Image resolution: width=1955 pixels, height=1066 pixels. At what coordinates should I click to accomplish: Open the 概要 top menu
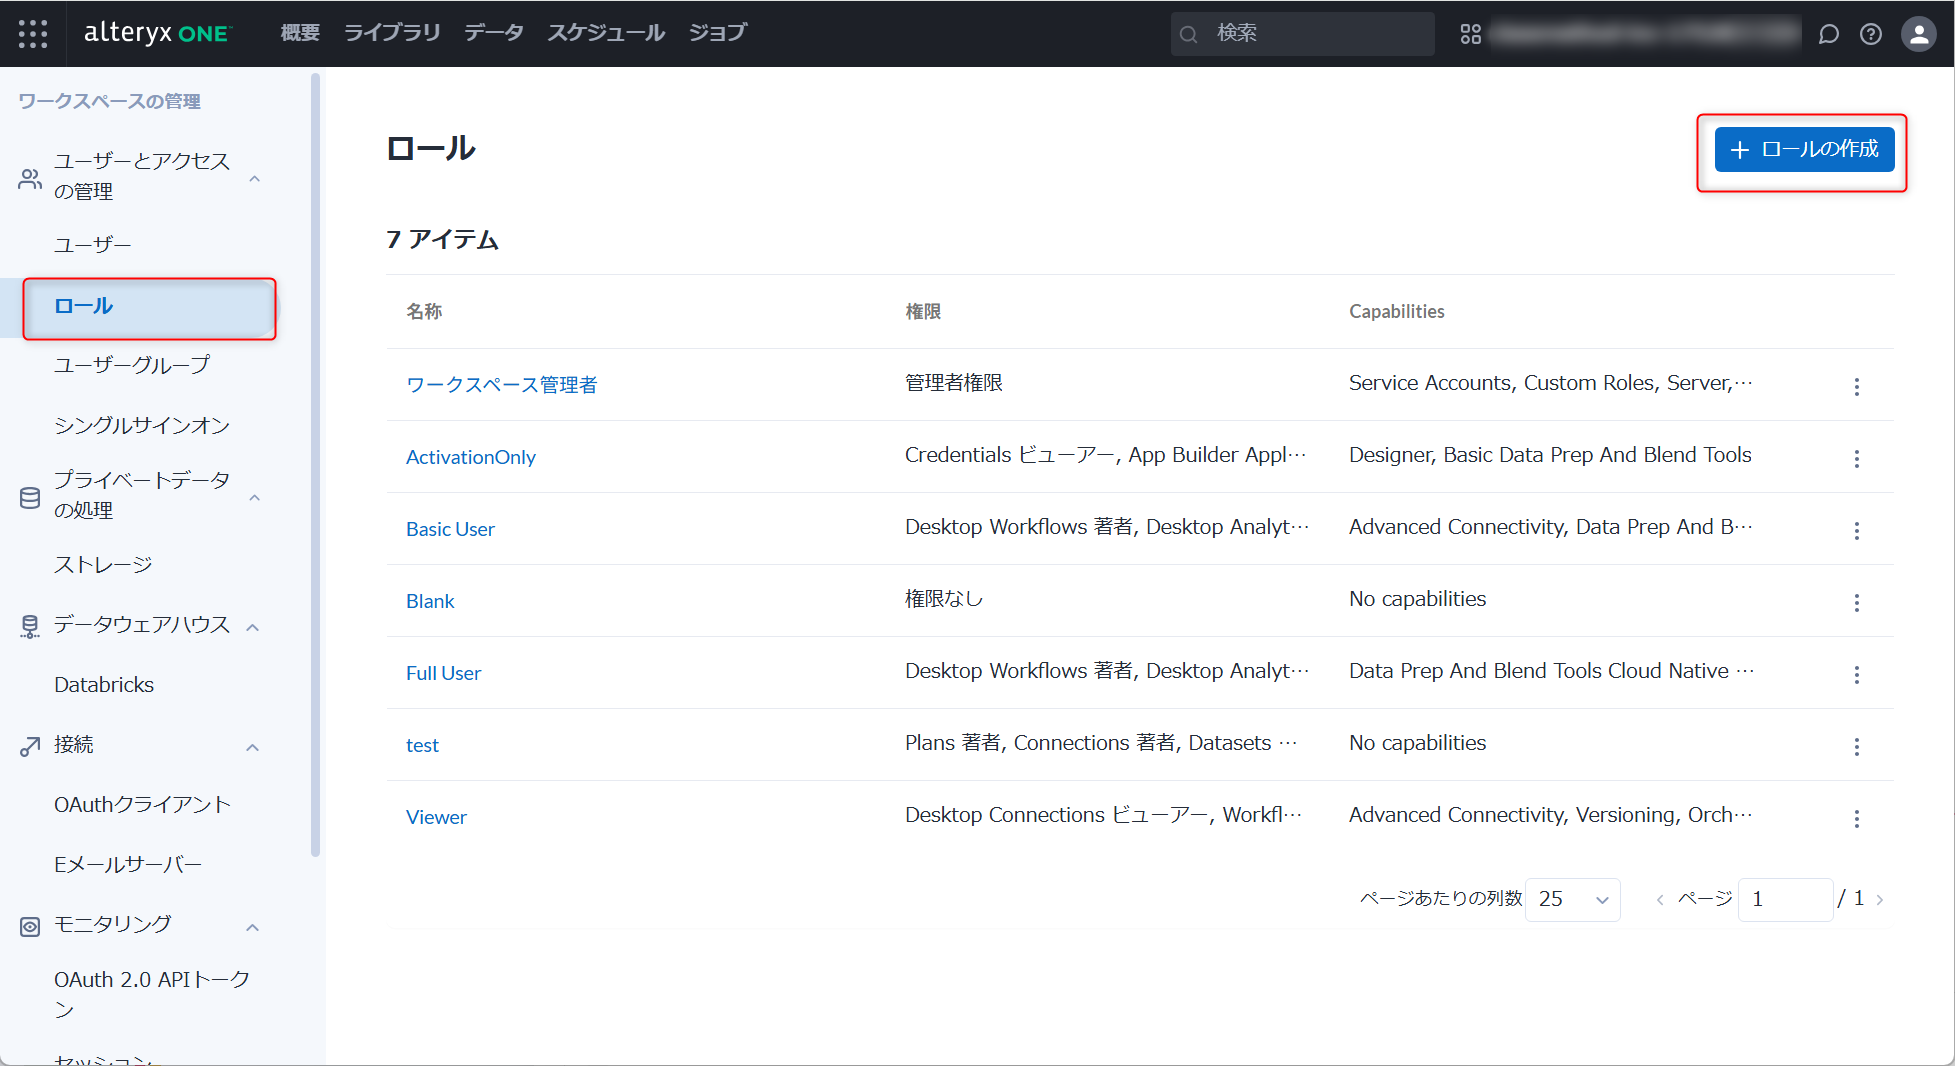(x=300, y=33)
